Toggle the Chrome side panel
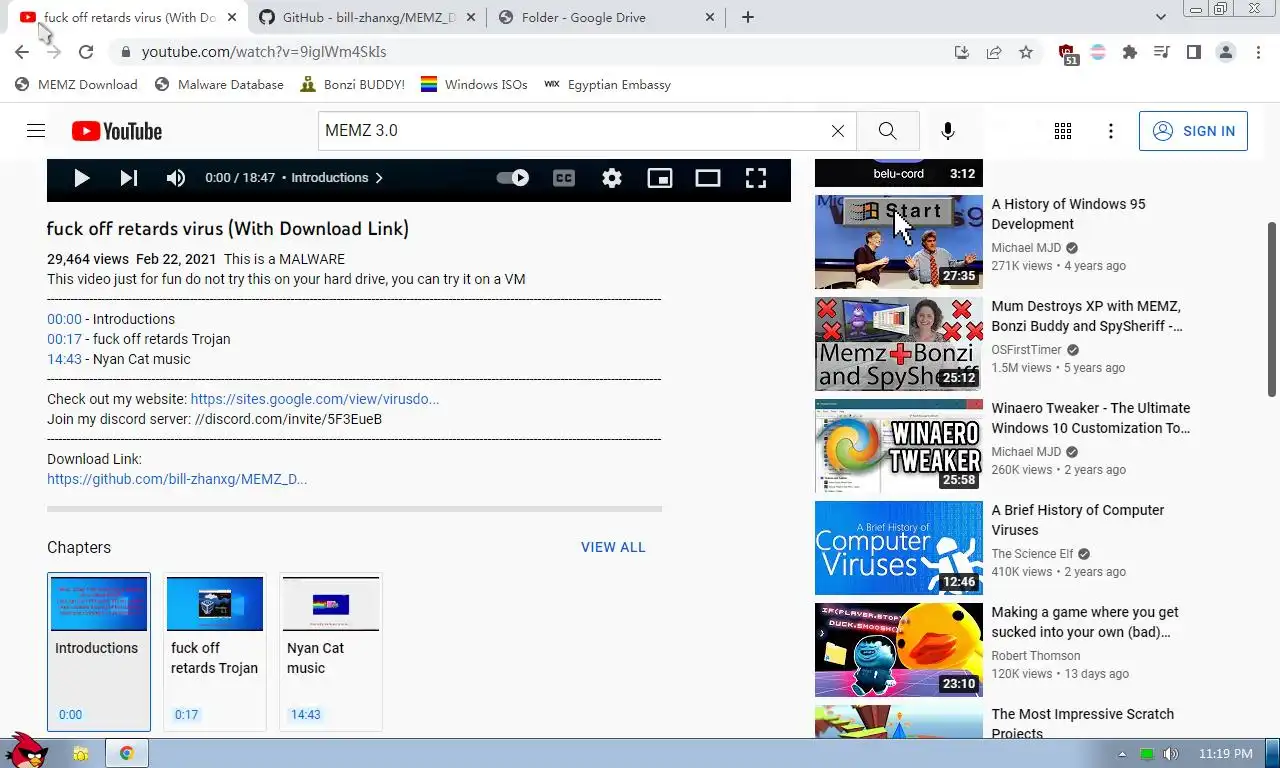Screen dimensions: 1280x768 pos(1193,52)
